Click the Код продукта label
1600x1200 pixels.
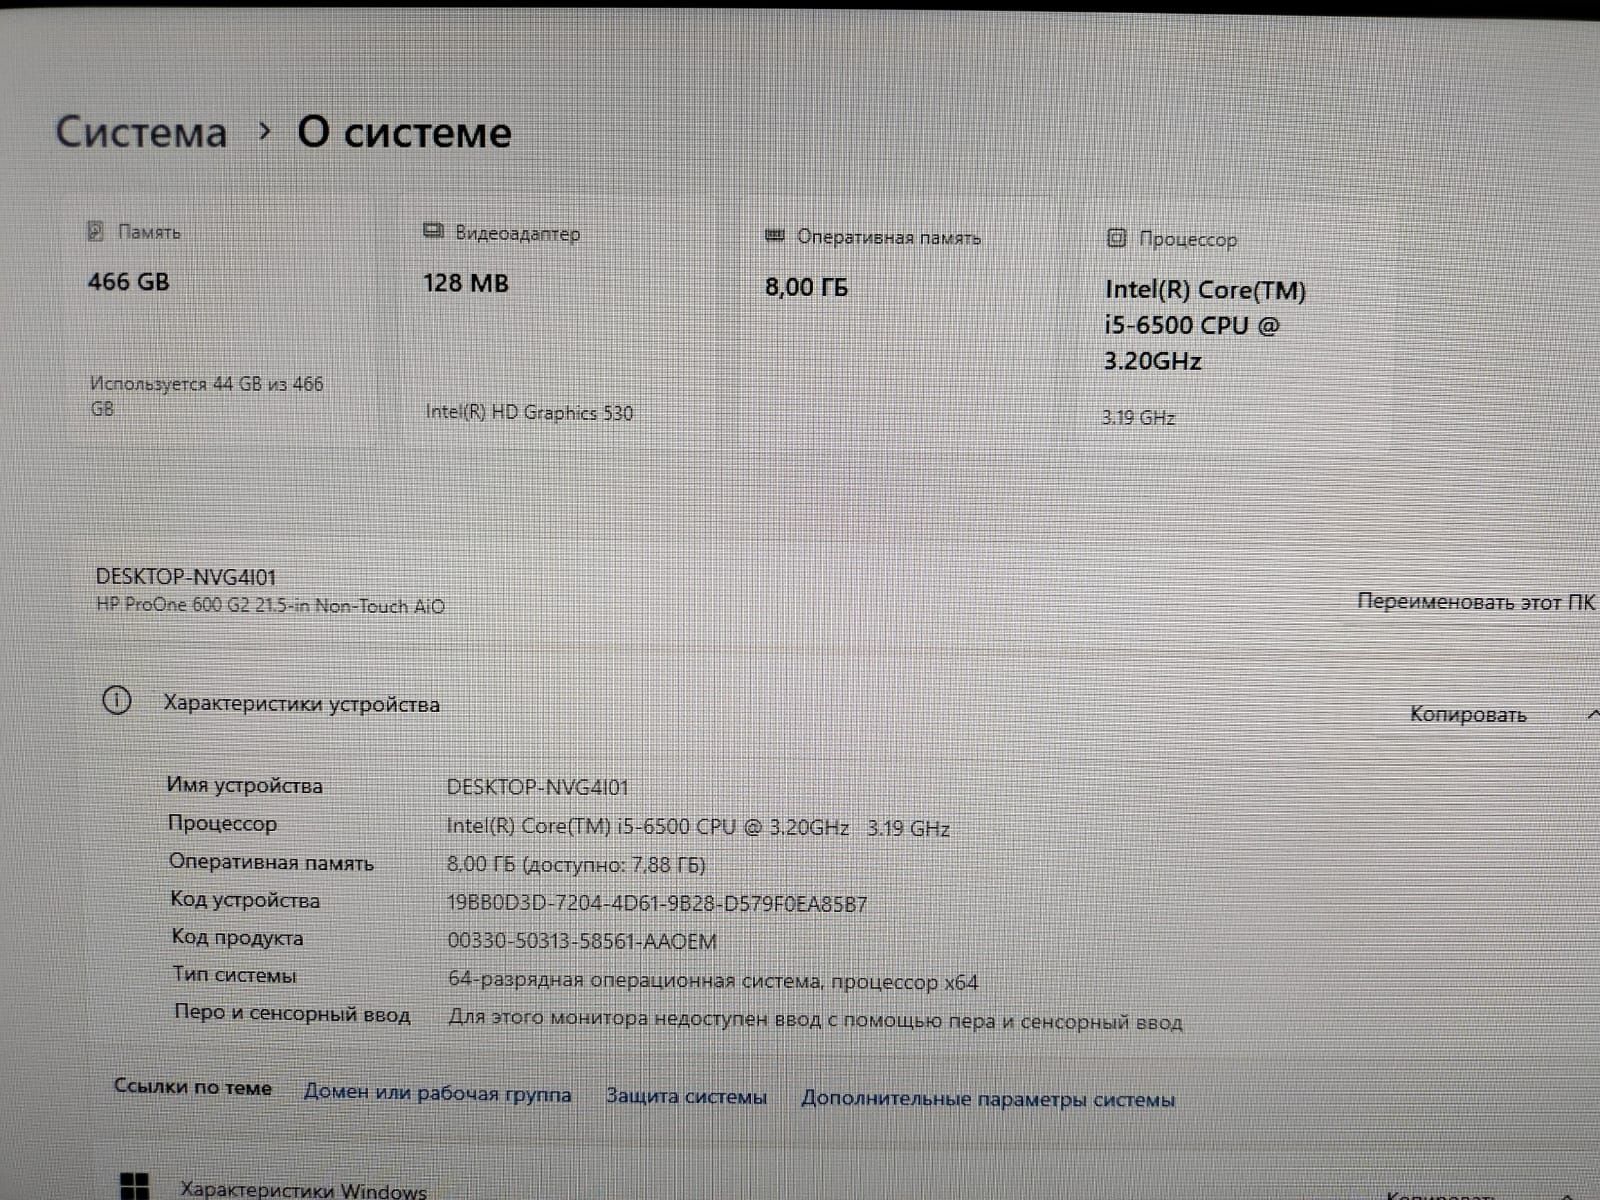(x=237, y=938)
